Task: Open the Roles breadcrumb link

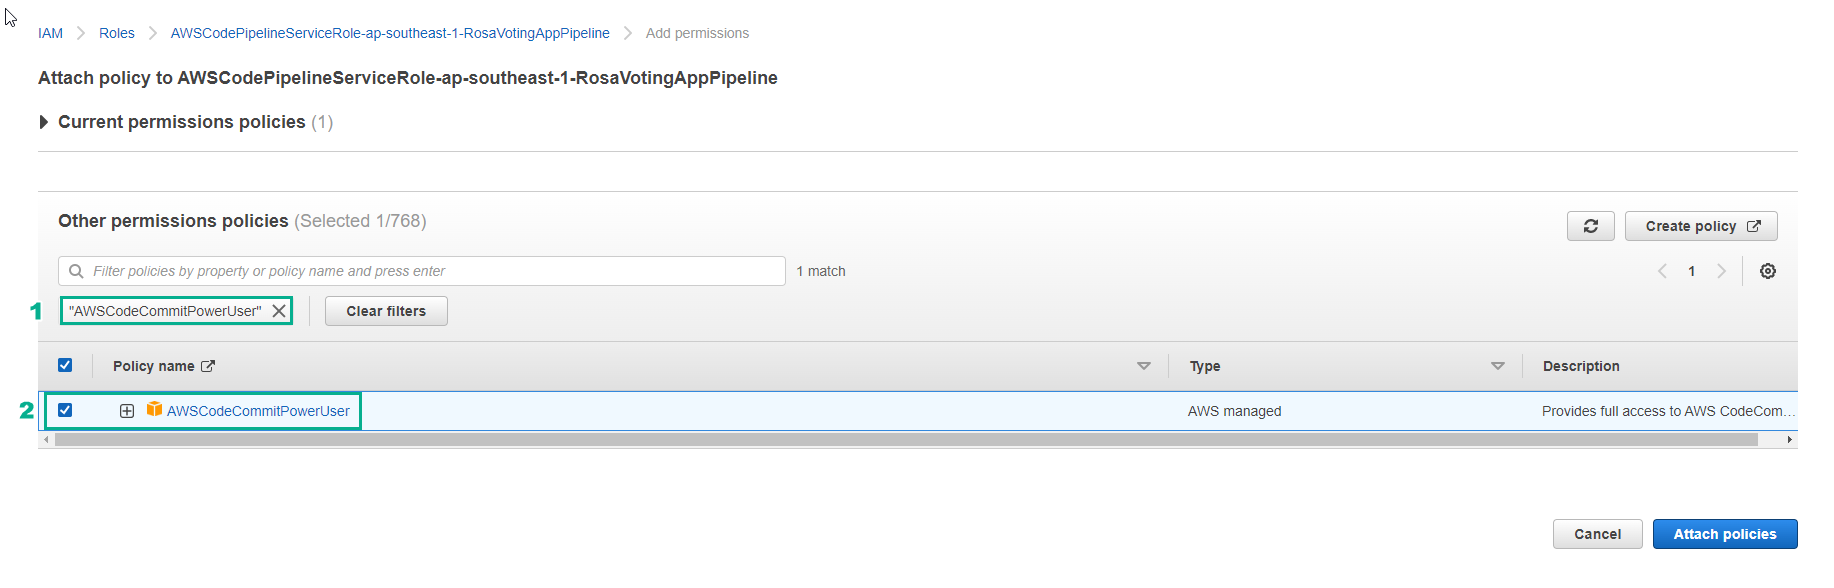Action: (116, 33)
